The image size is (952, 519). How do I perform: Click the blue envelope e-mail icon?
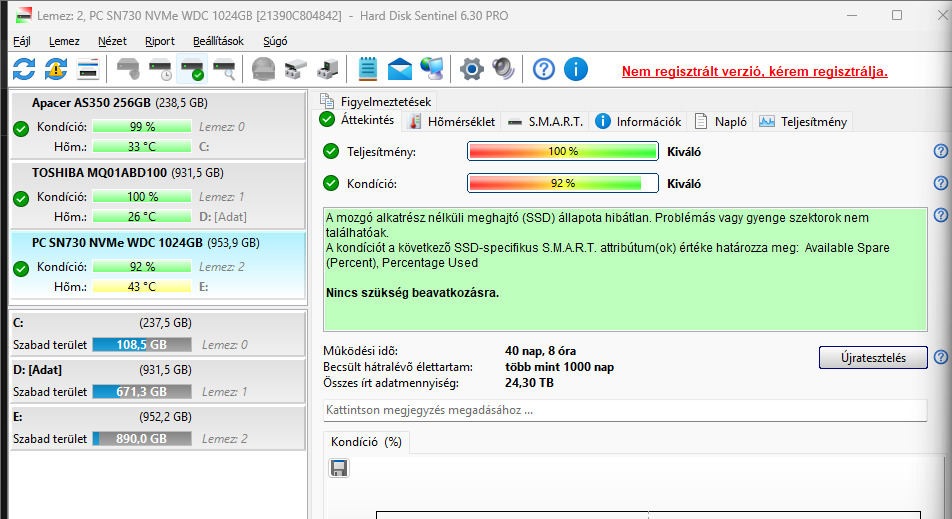tap(400, 69)
